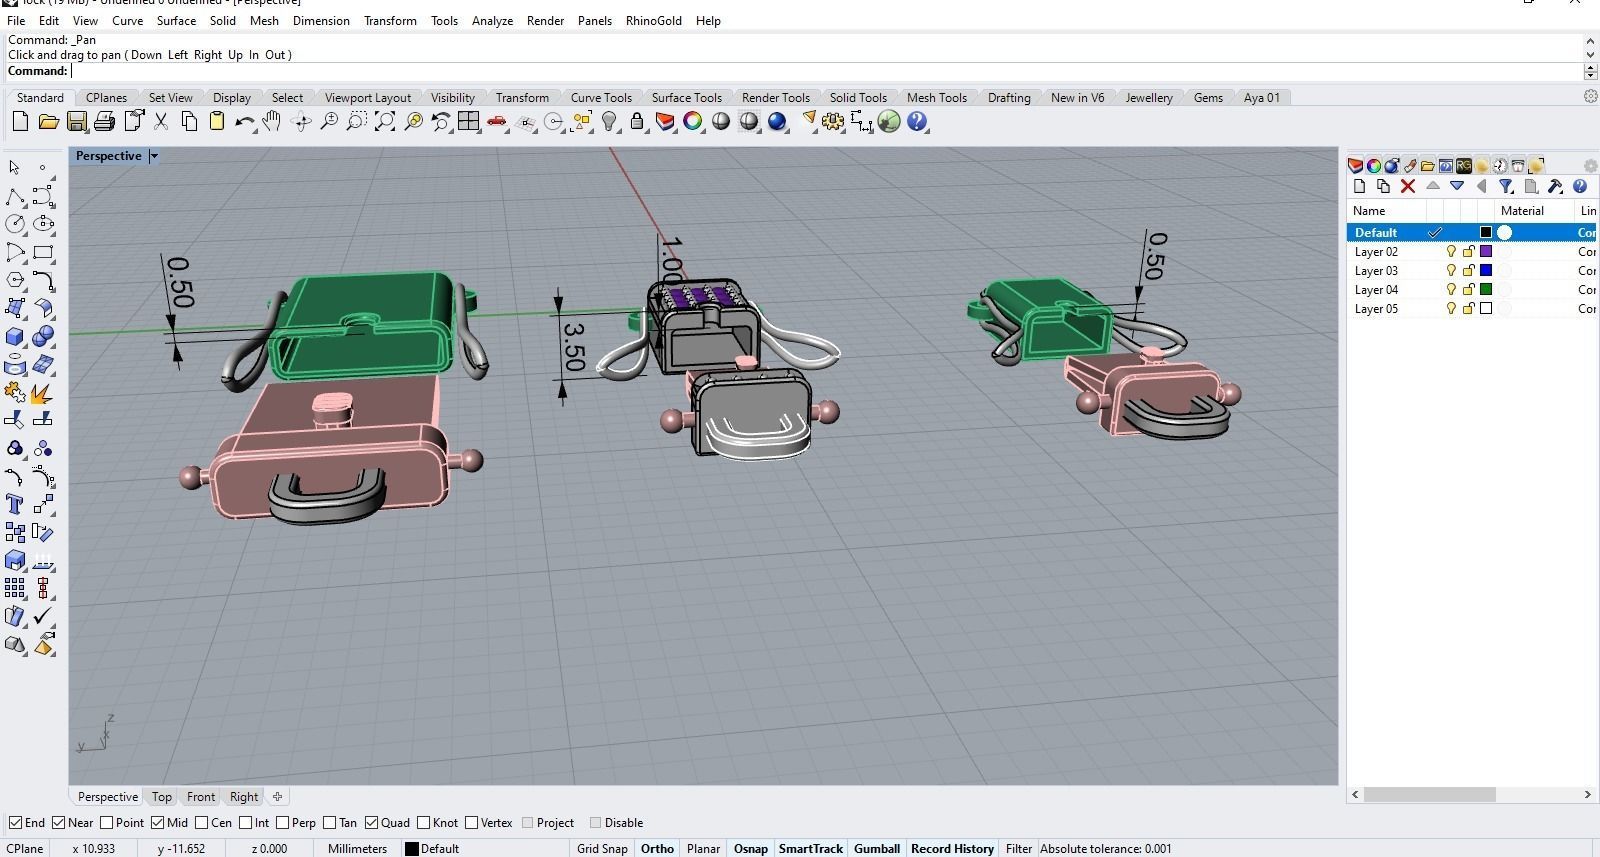The width and height of the screenshot is (1600, 857).
Task: Add a new viewport tab with plus
Action: 277,797
